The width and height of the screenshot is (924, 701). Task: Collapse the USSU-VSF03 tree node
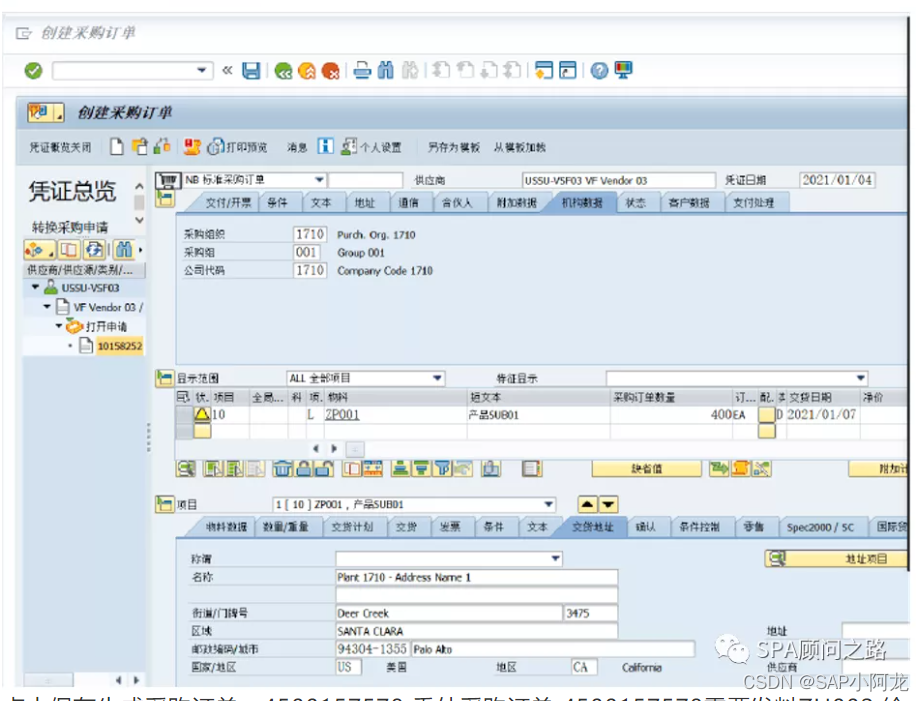tap(35, 287)
